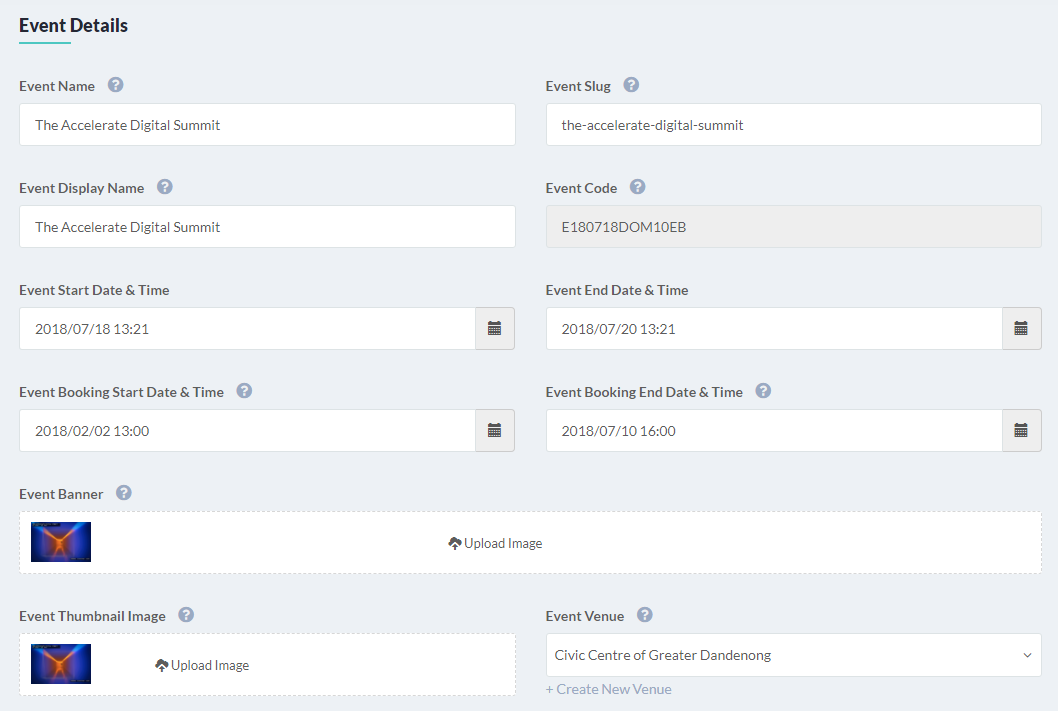Open calendar for Booking Start Date
Viewport: 1058px width, 711px height.
pos(495,430)
